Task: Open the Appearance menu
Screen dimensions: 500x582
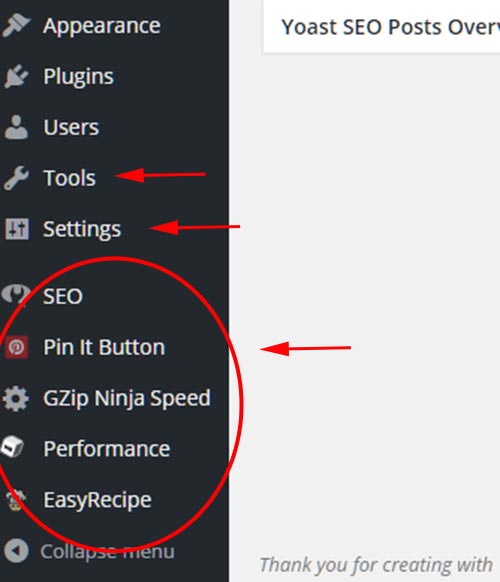Action: (x=102, y=26)
